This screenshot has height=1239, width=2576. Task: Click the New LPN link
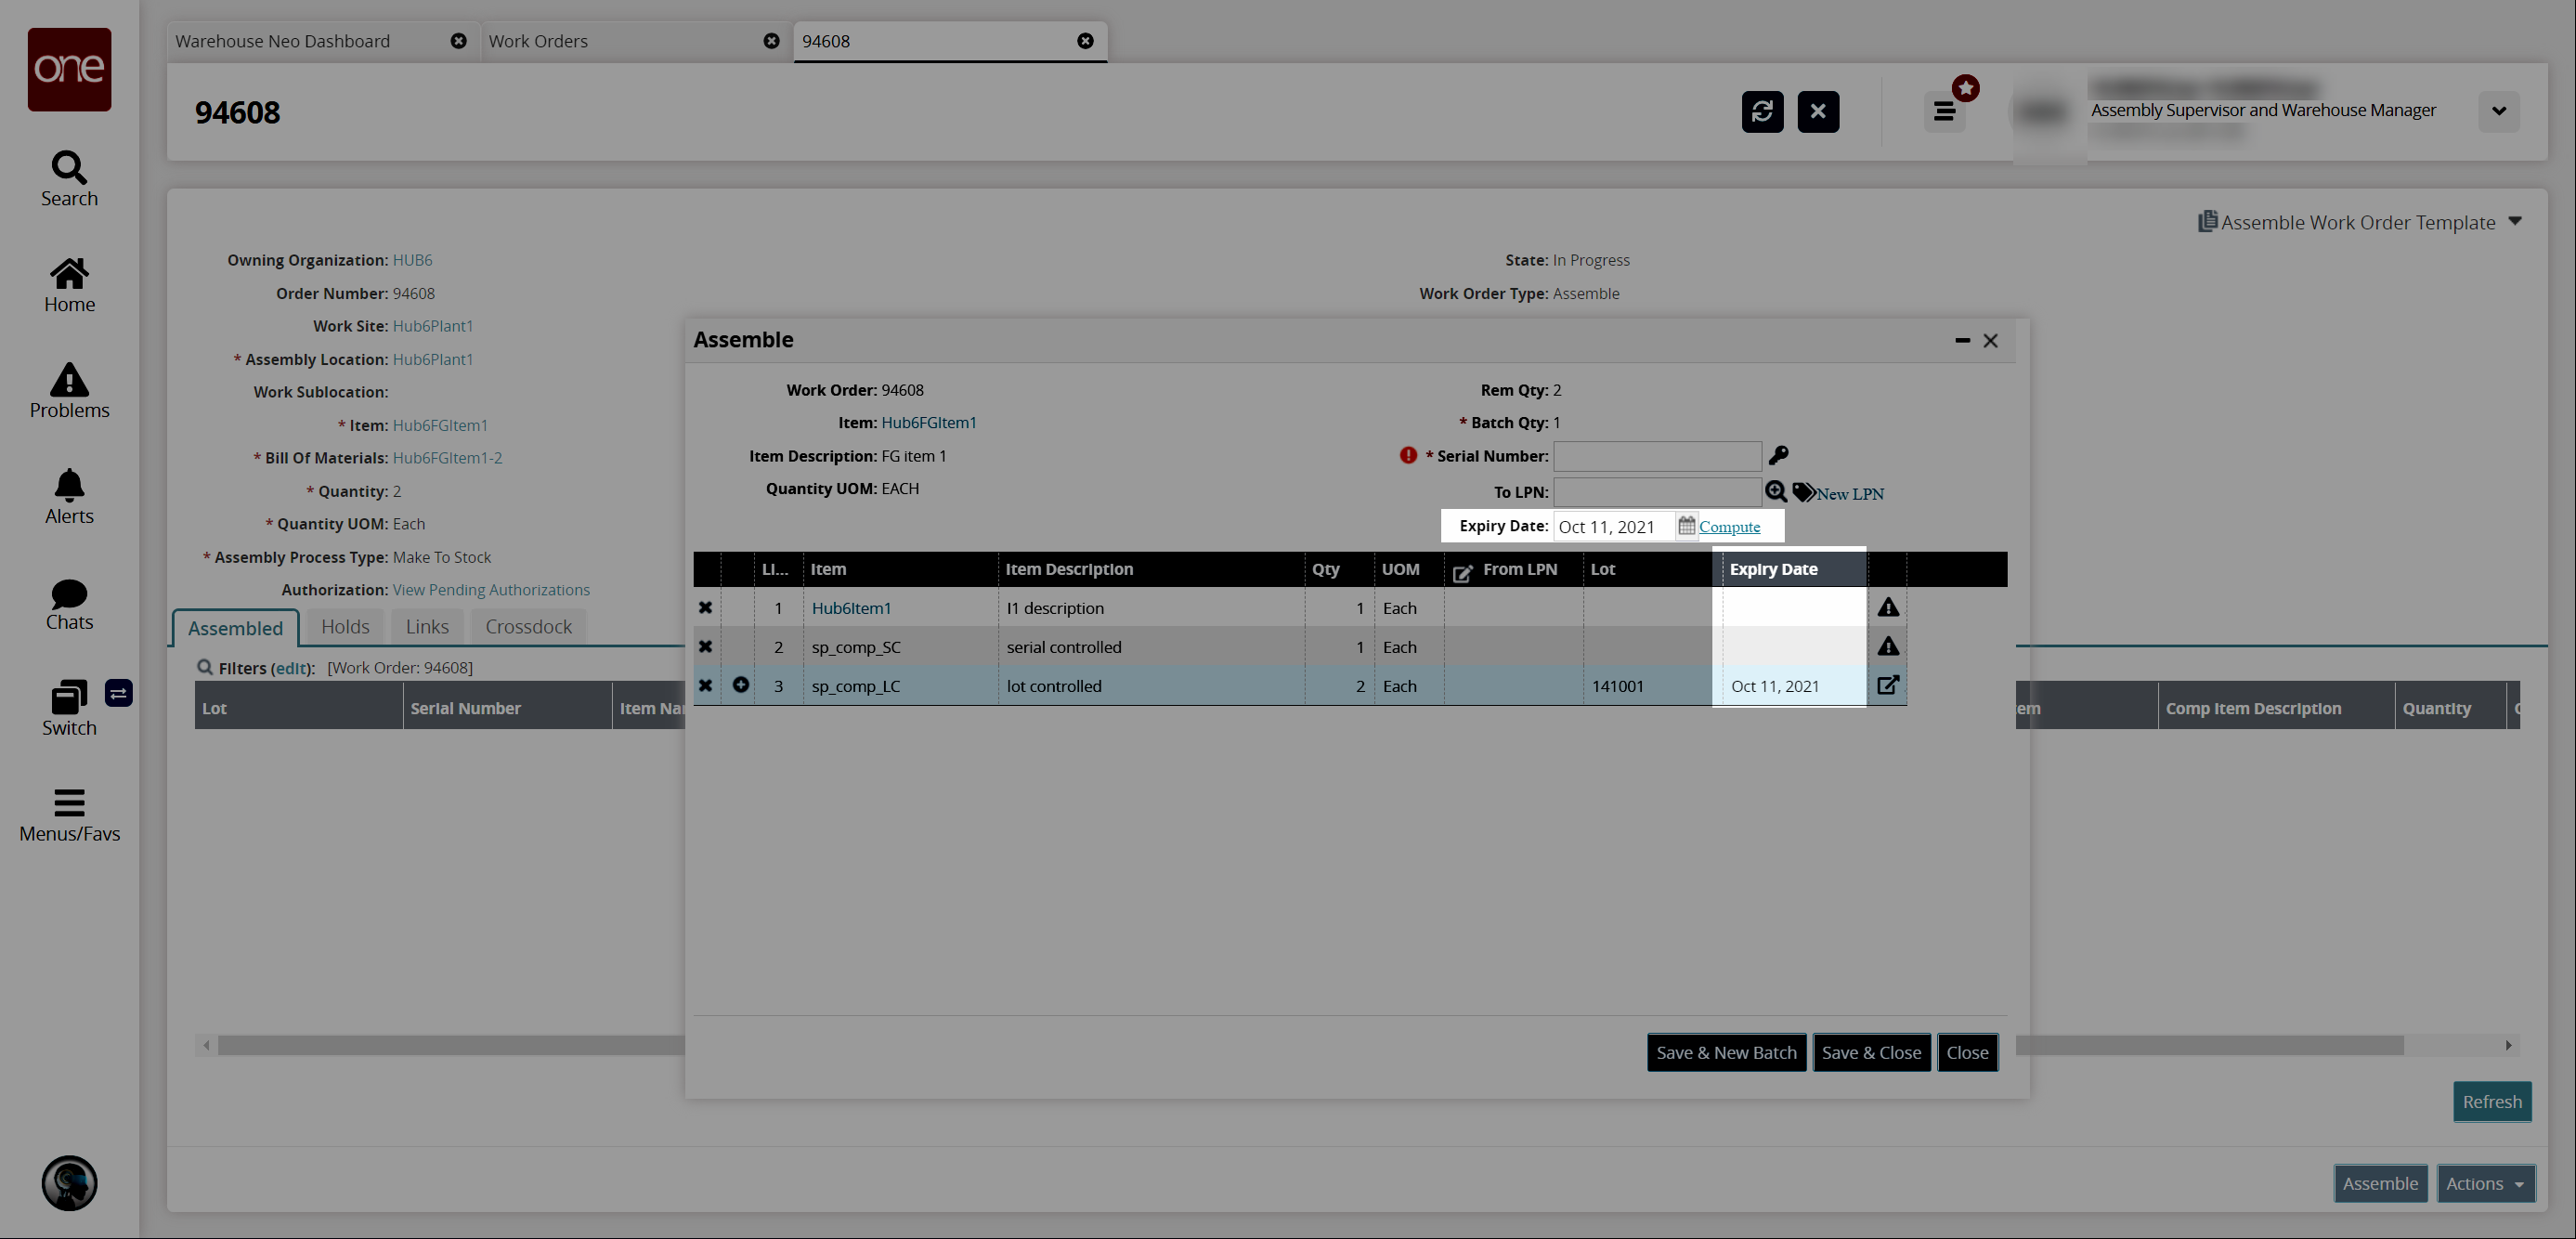point(1849,493)
